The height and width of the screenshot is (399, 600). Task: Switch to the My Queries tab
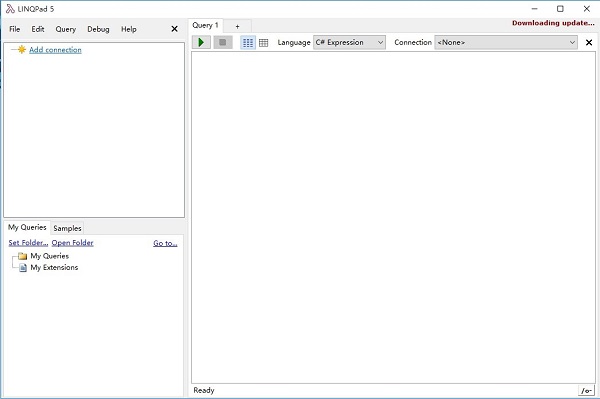point(27,227)
